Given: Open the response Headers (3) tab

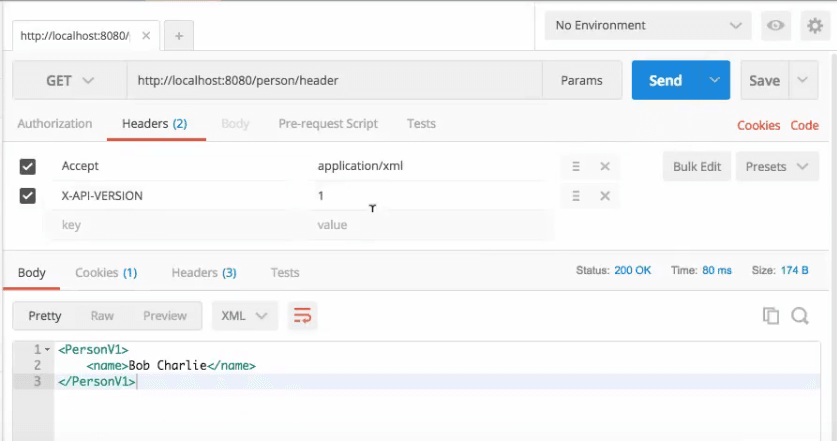Looking at the screenshot, I should coord(204,273).
